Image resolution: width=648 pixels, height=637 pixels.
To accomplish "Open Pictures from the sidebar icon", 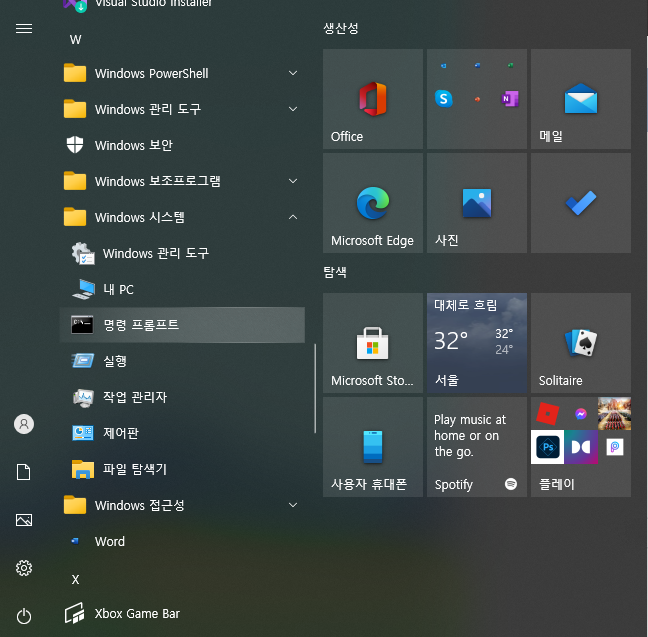I will [x=24, y=520].
